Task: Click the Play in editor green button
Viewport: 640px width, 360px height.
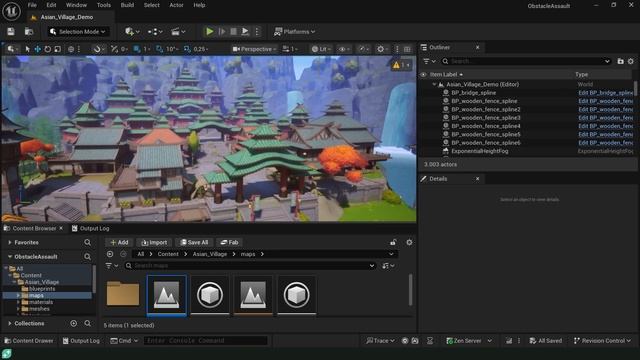Action: tap(209, 31)
